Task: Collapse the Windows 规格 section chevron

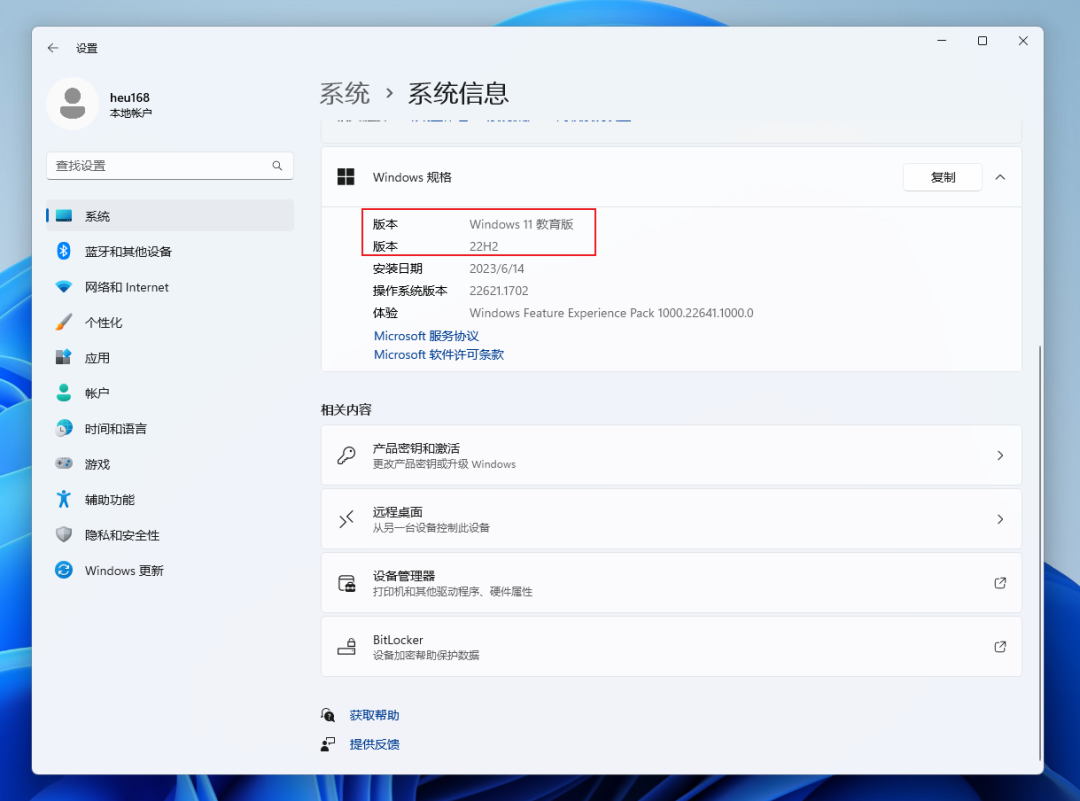Action: point(1000,177)
